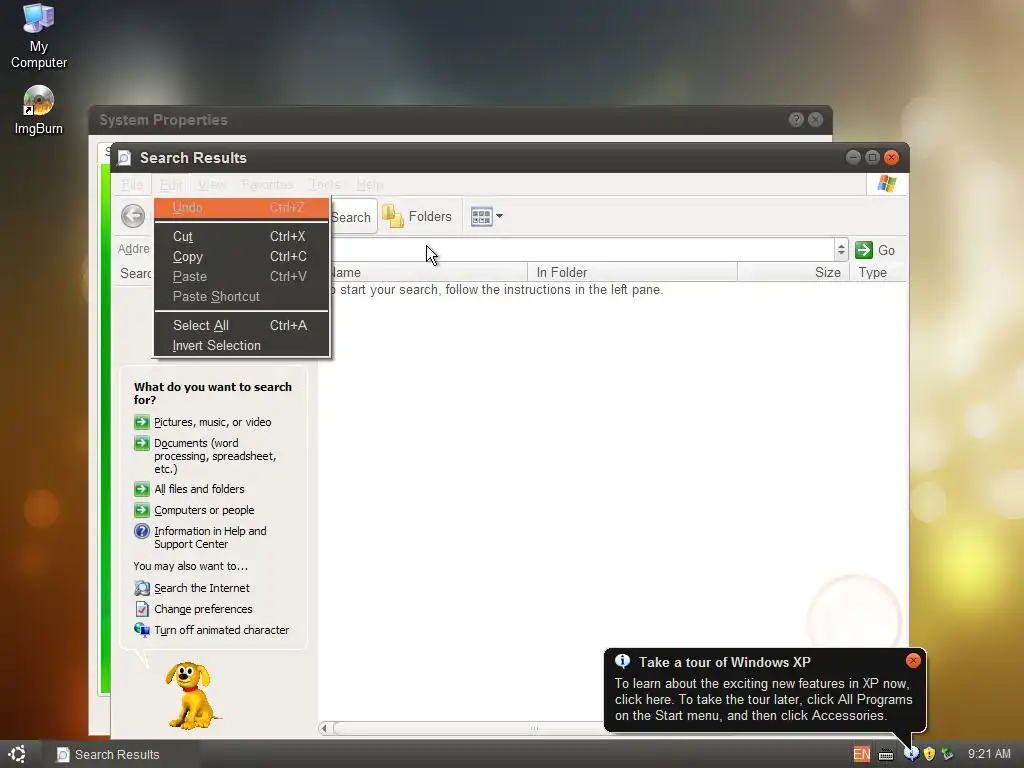Click Search the Internet link
Viewport: 1024px width, 768px height.
pyautogui.click(x=202, y=588)
